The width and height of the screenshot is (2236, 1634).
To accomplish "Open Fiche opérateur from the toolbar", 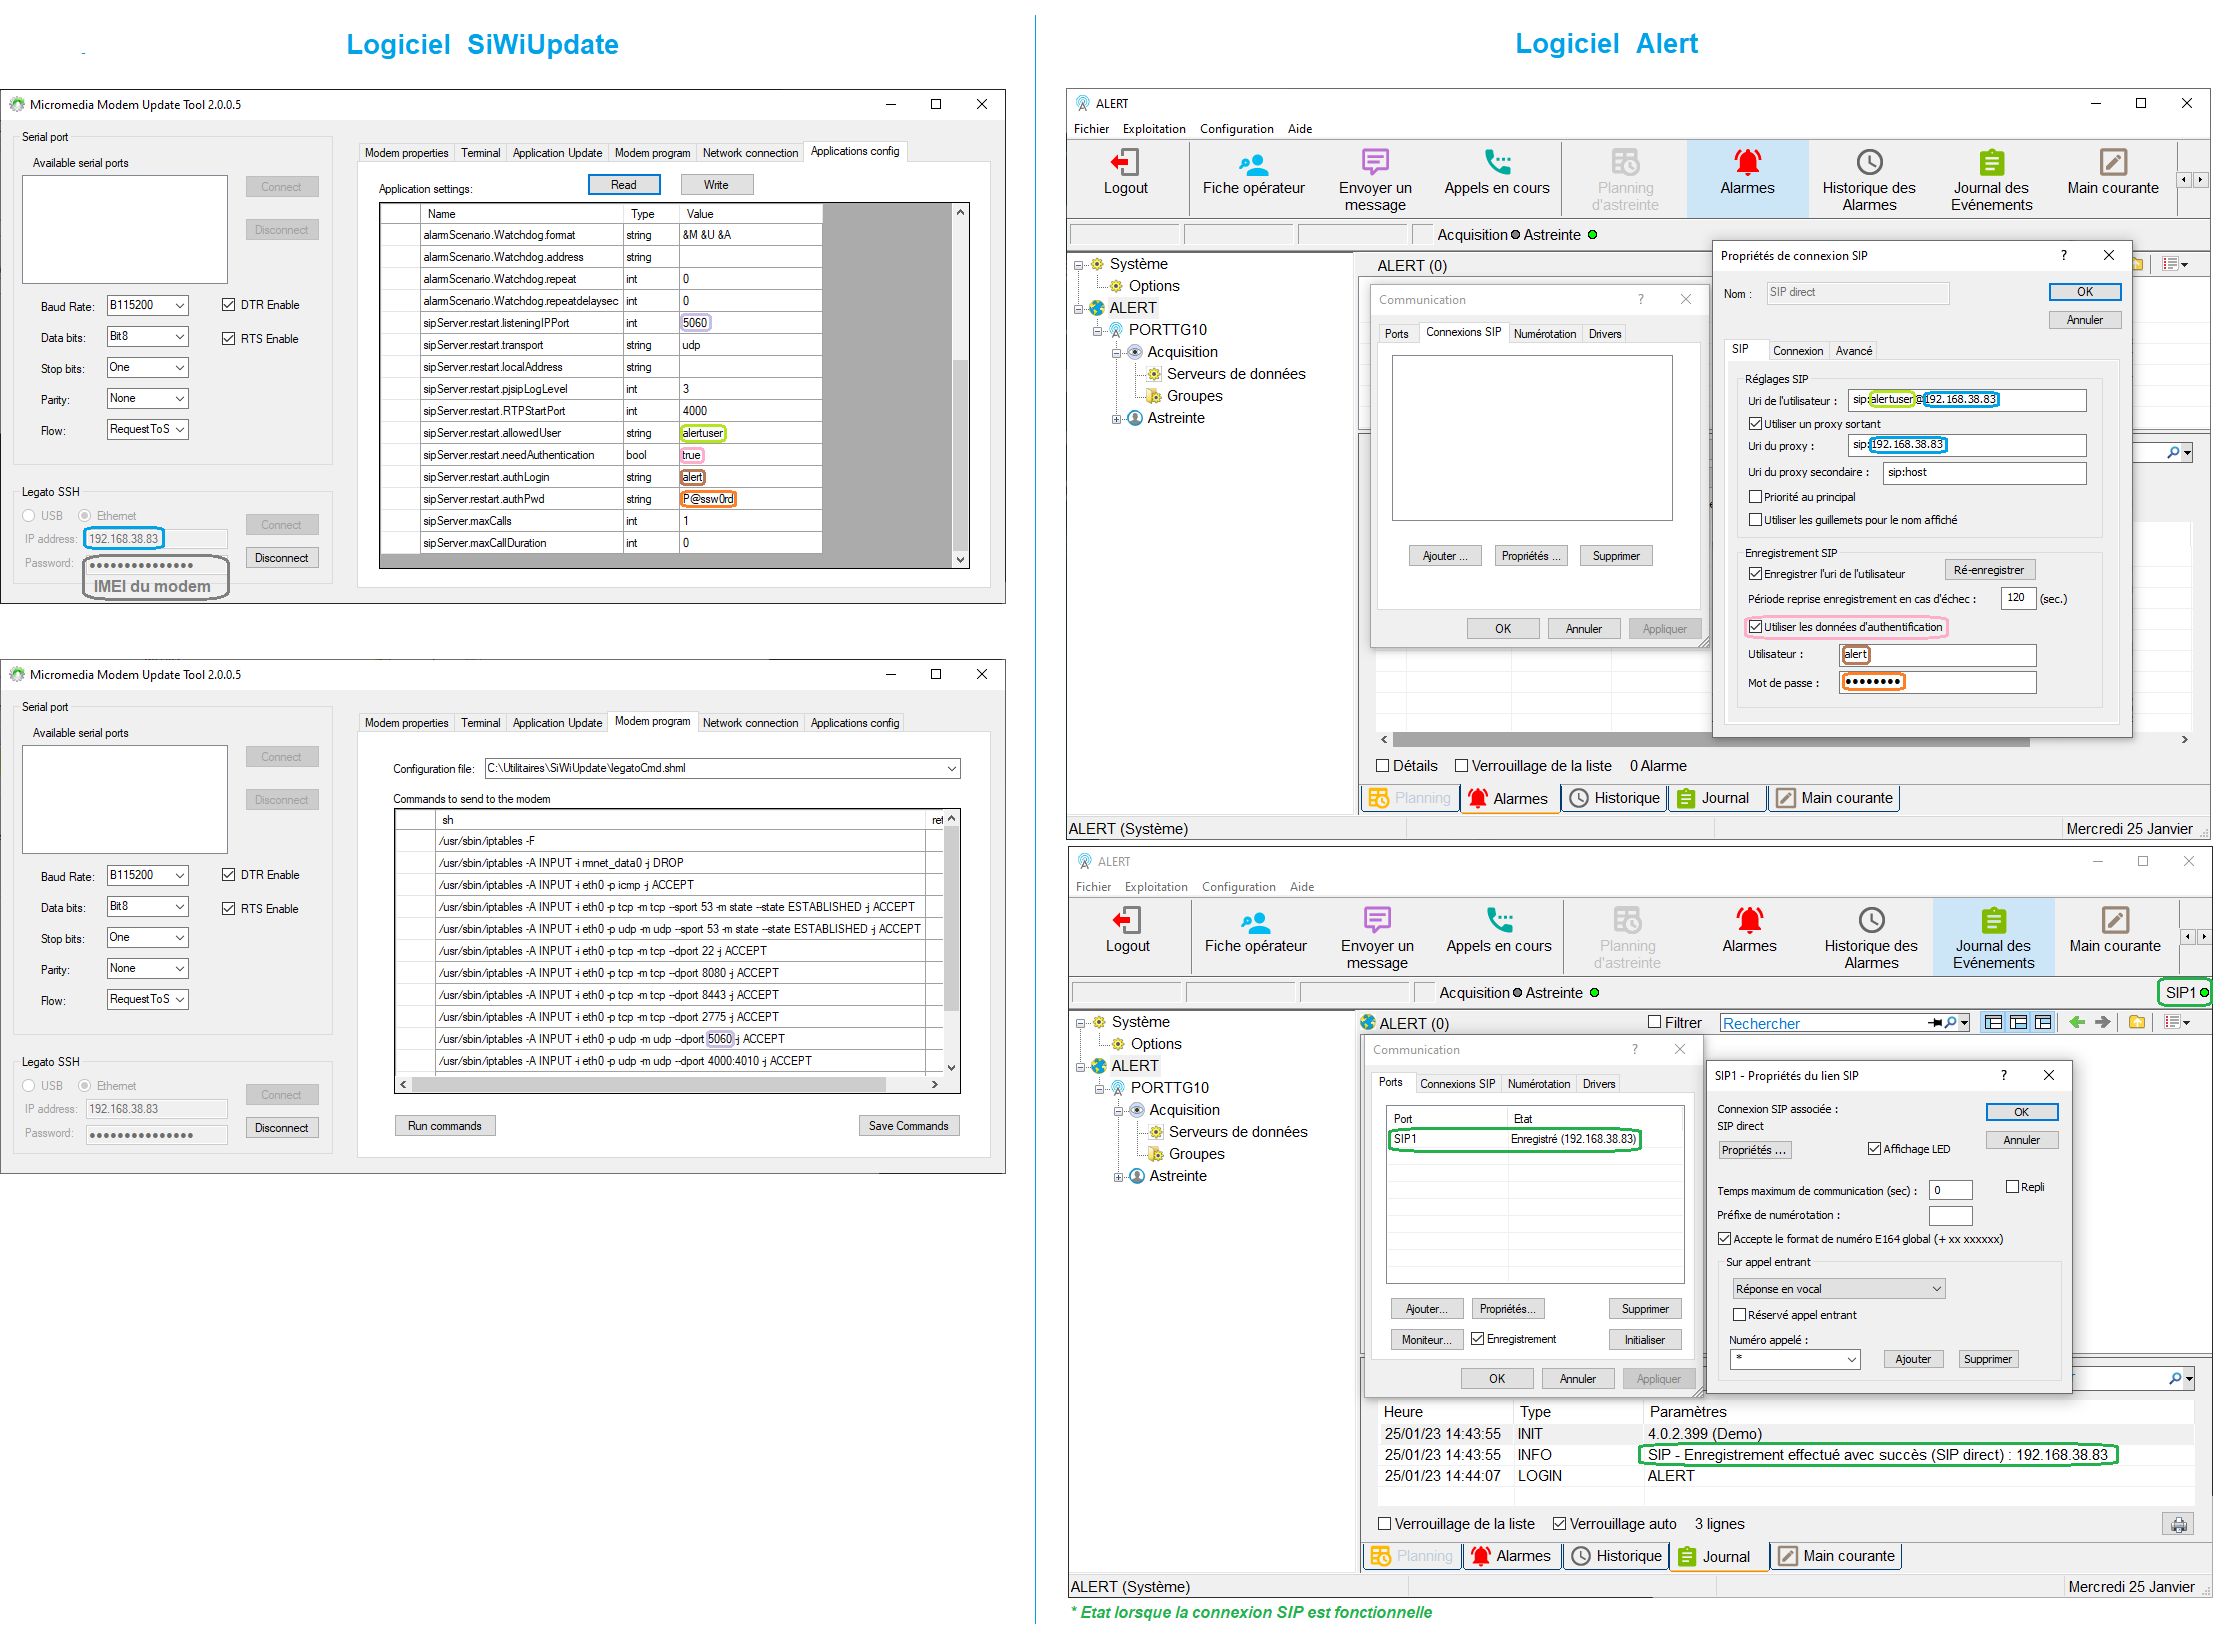I will [1253, 177].
